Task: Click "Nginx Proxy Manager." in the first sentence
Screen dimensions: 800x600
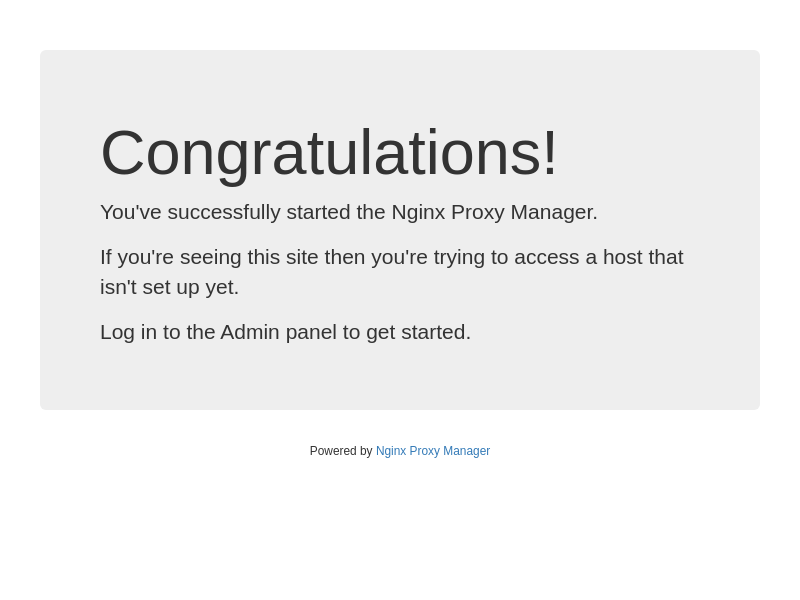Action: coord(494,212)
